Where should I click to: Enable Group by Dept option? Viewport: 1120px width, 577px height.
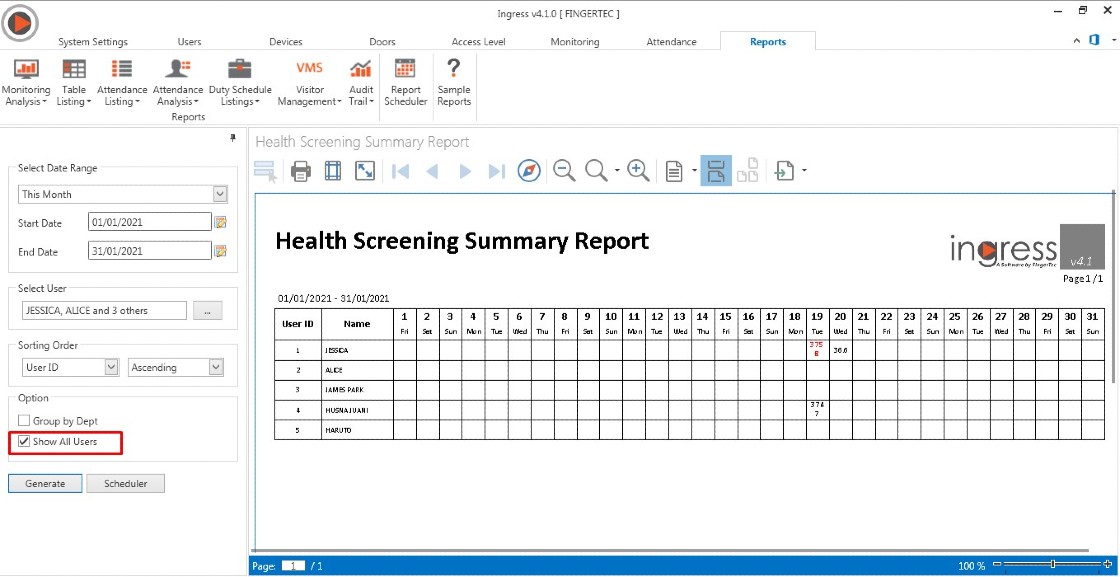pos(24,421)
